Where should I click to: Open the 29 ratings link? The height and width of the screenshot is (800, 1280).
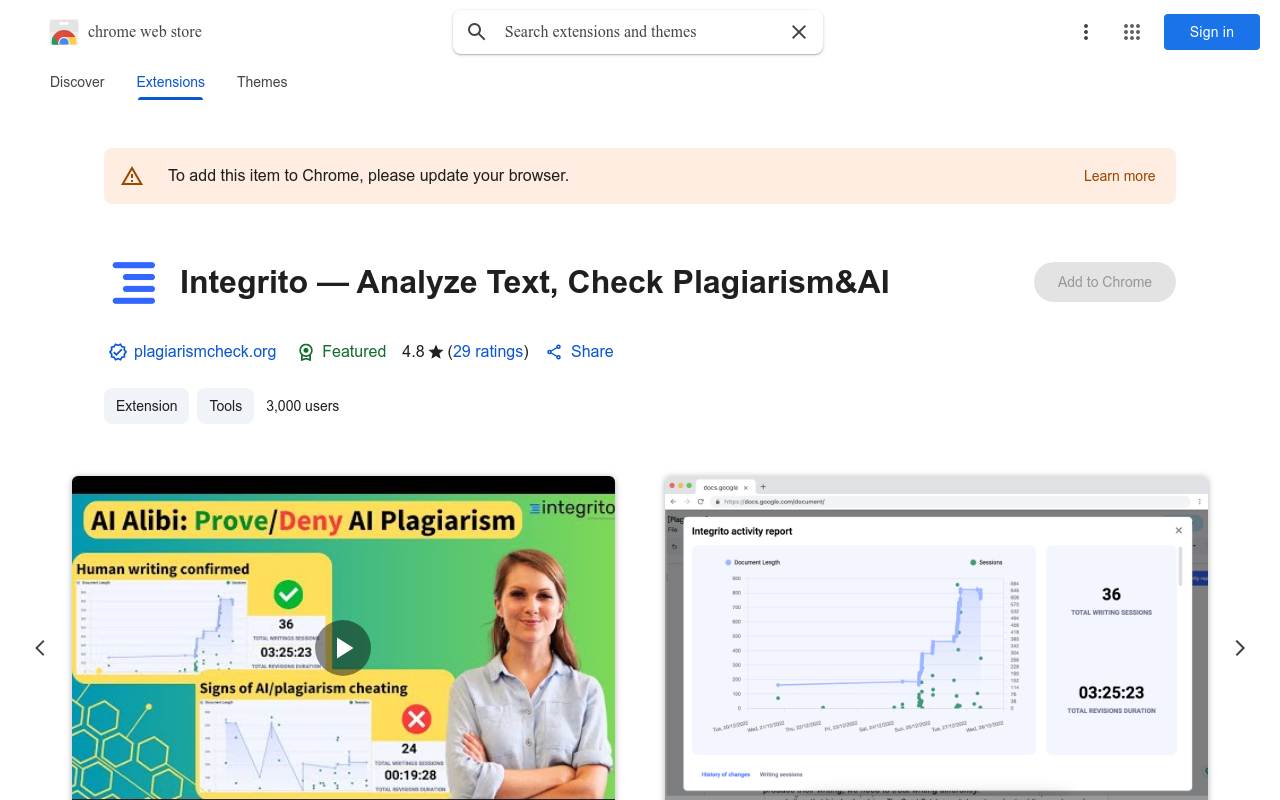click(x=488, y=351)
